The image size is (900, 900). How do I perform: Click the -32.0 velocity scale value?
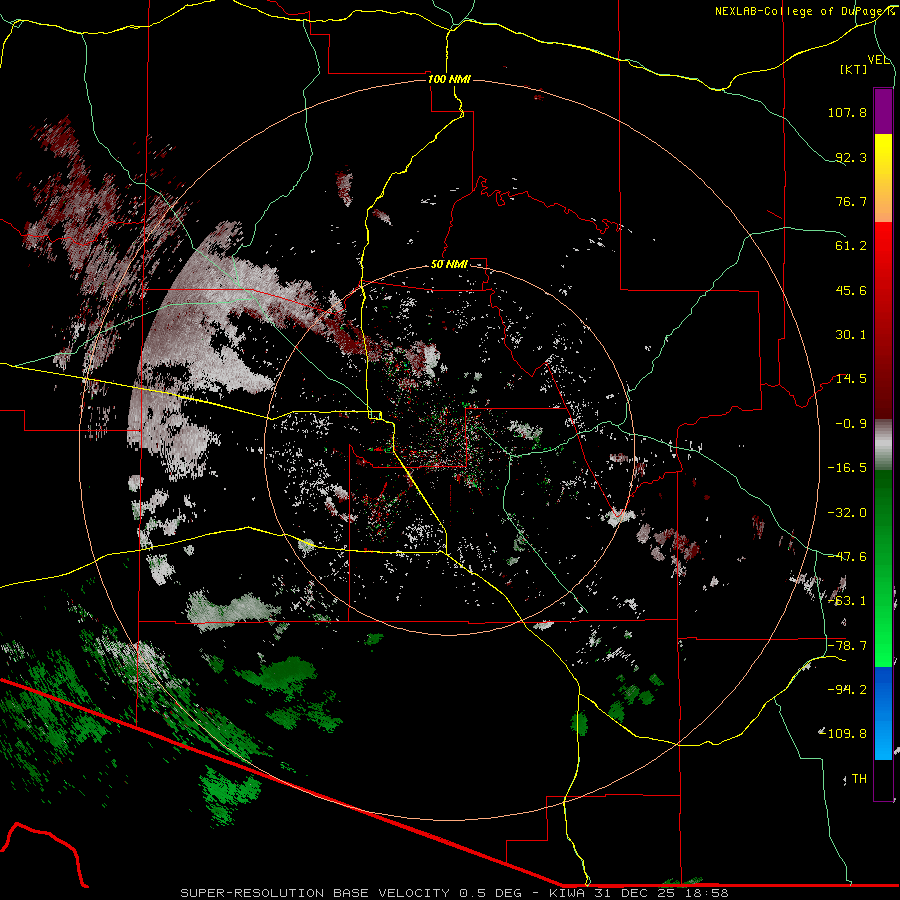(x=847, y=513)
